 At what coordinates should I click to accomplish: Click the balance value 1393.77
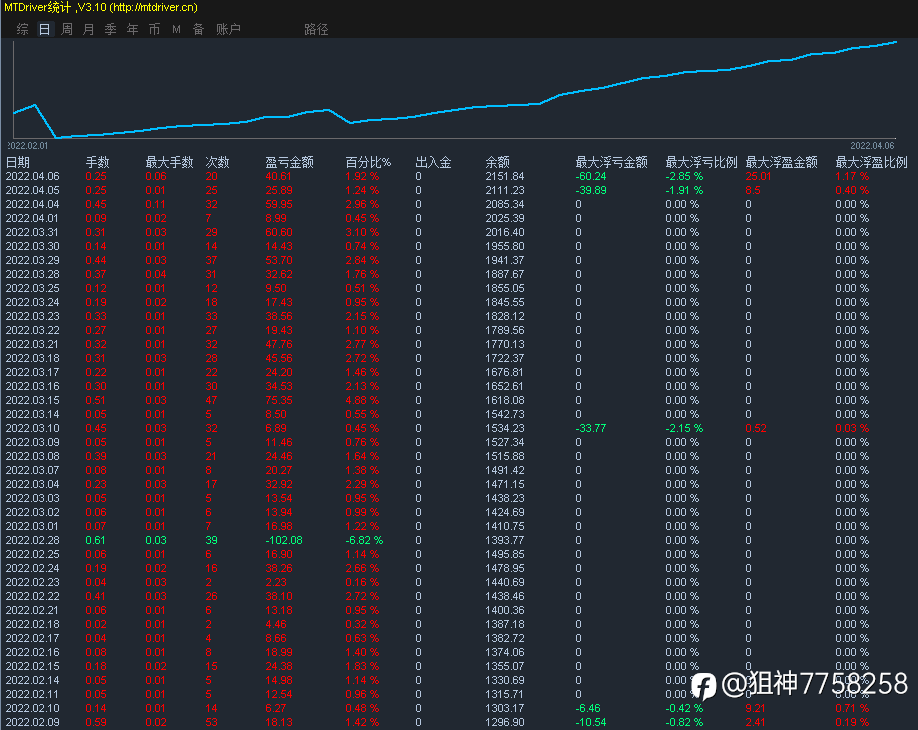tap(505, 540)
